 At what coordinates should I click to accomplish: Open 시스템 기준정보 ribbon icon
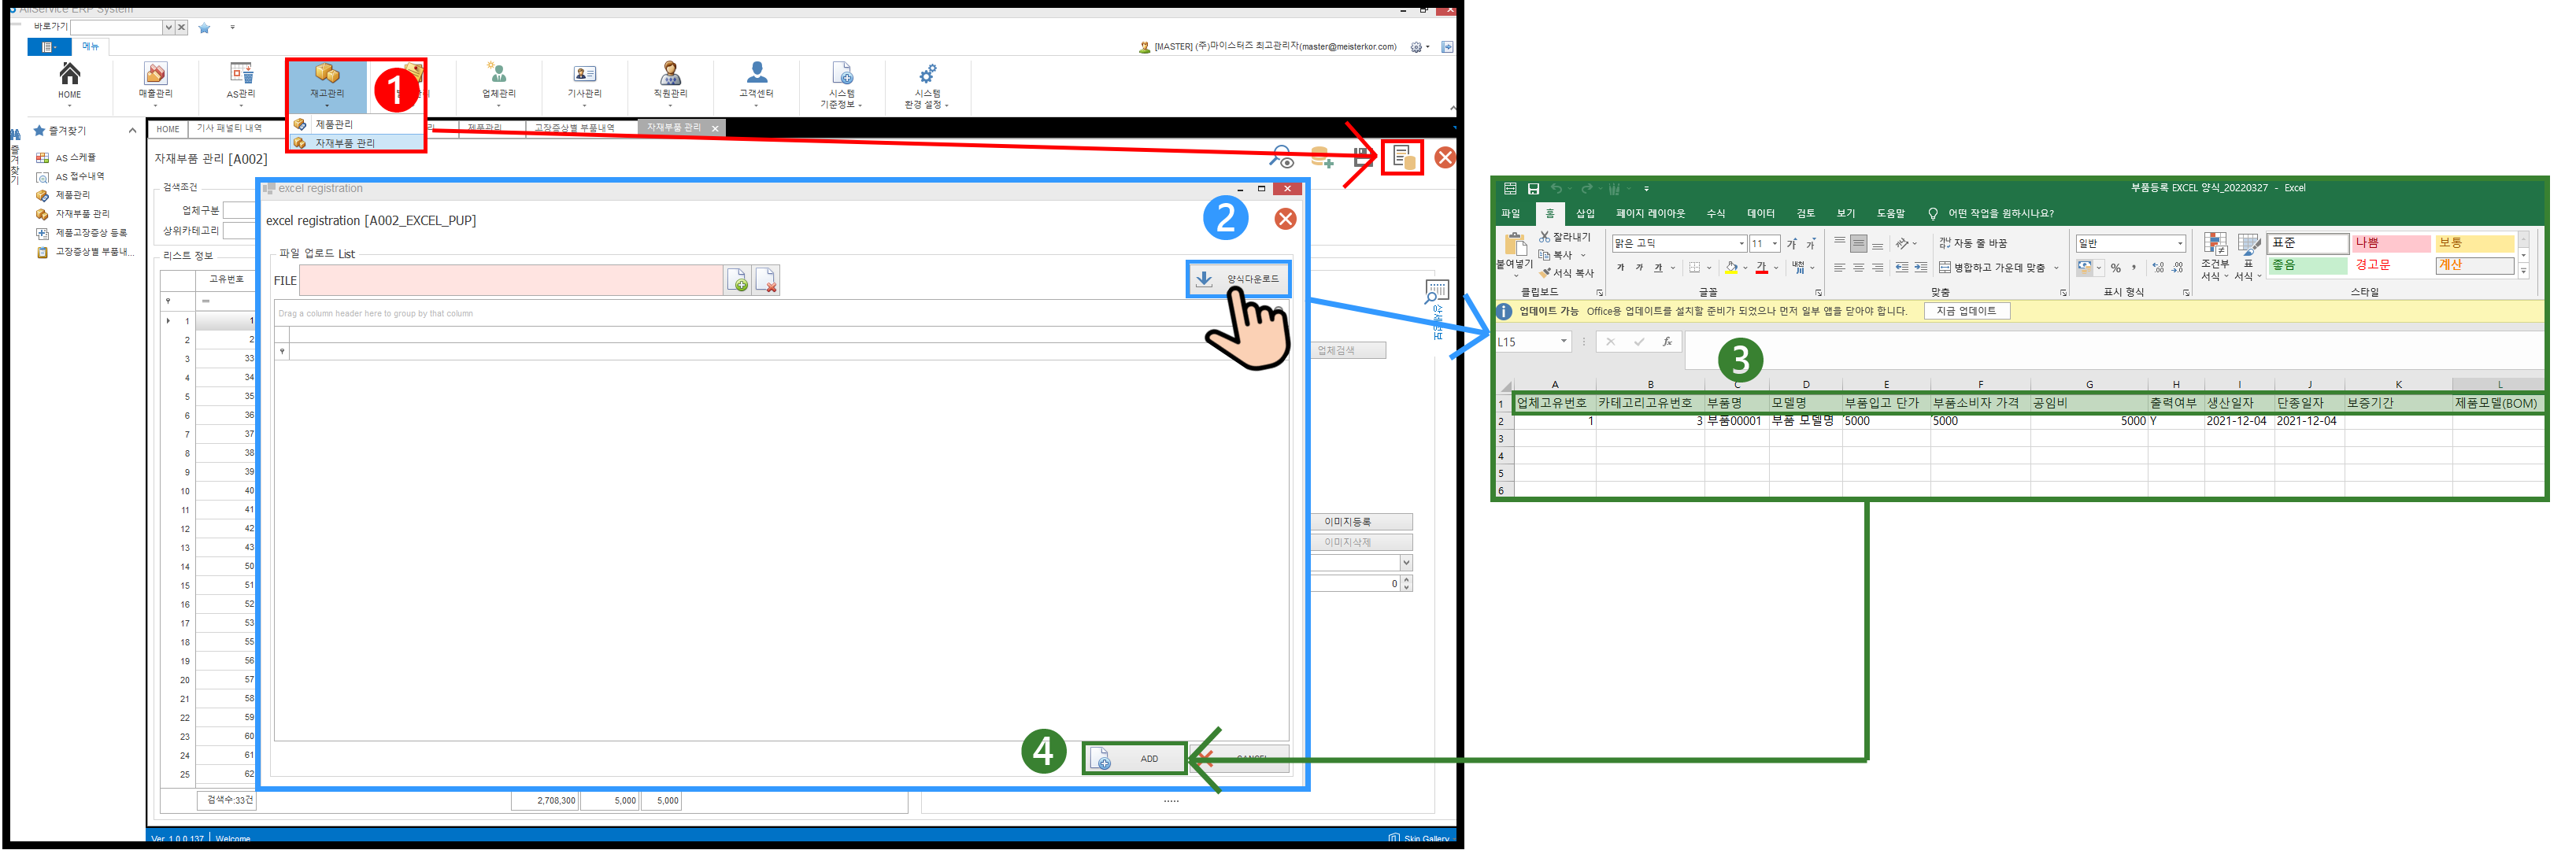tap(841, 84)
